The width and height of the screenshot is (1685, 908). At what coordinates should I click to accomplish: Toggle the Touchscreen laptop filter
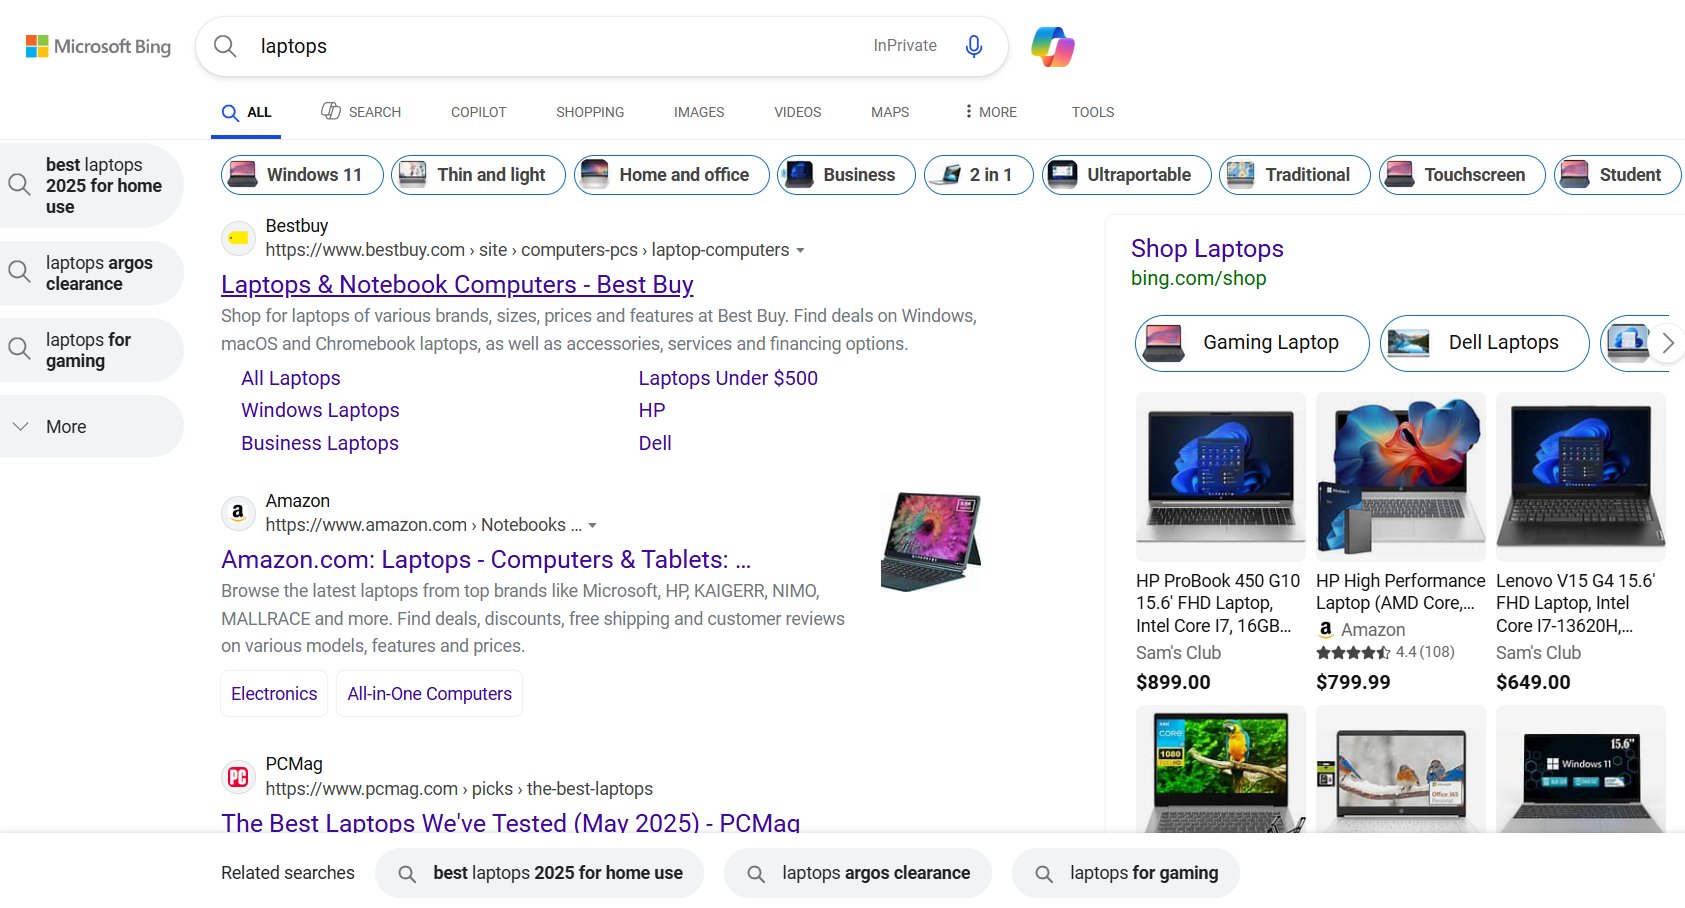(1461, 174)
